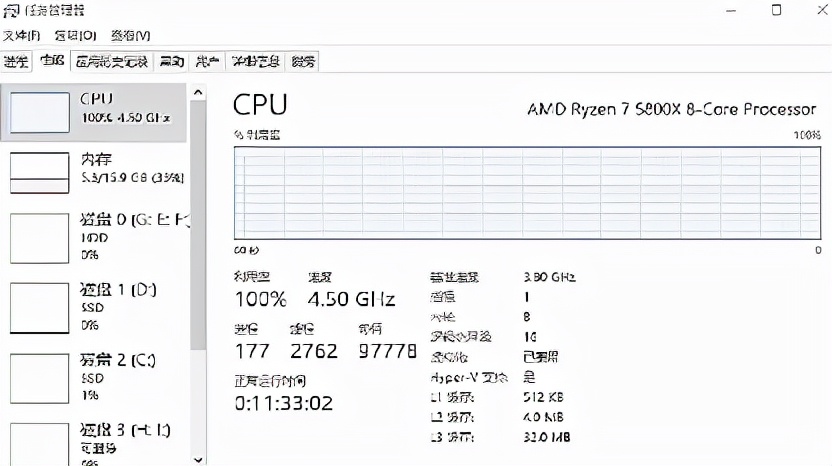Switch to the App history tab
This screenshot has height=466, width=832.
(111, 62)
